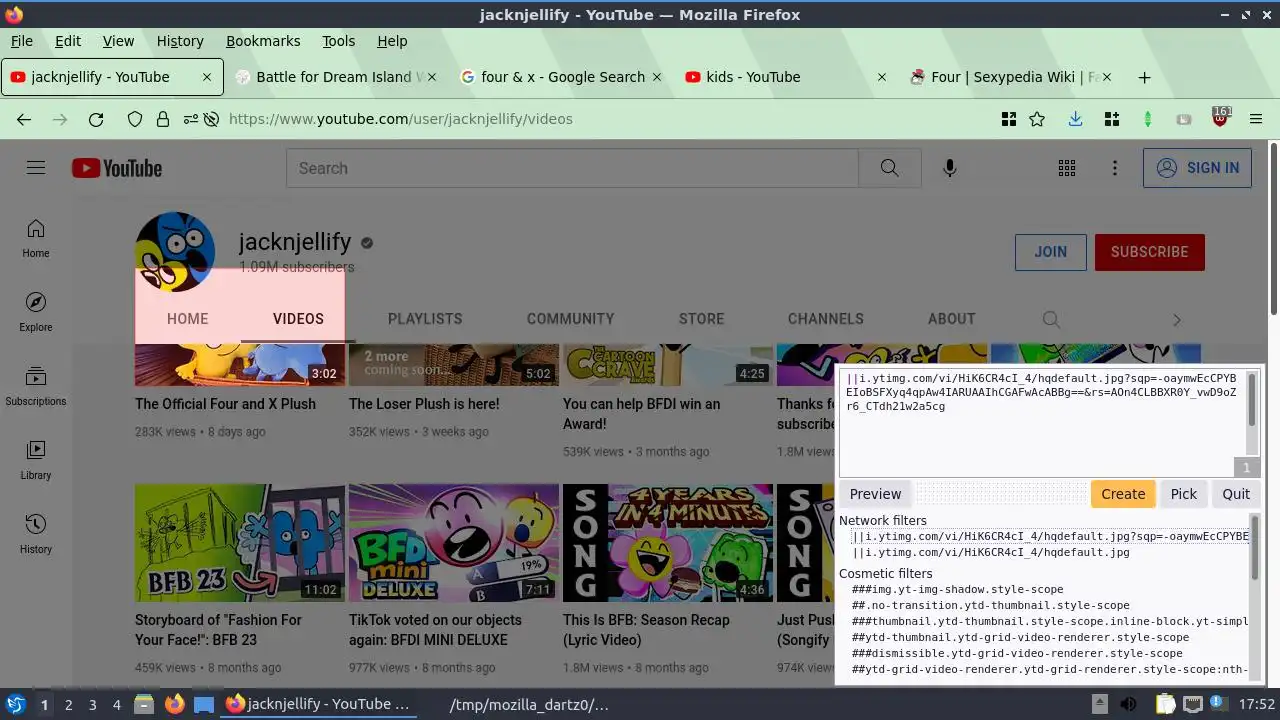Screen dimensions: 1280x720
Task: Start voice search with microphone icon
Action: 950,168
